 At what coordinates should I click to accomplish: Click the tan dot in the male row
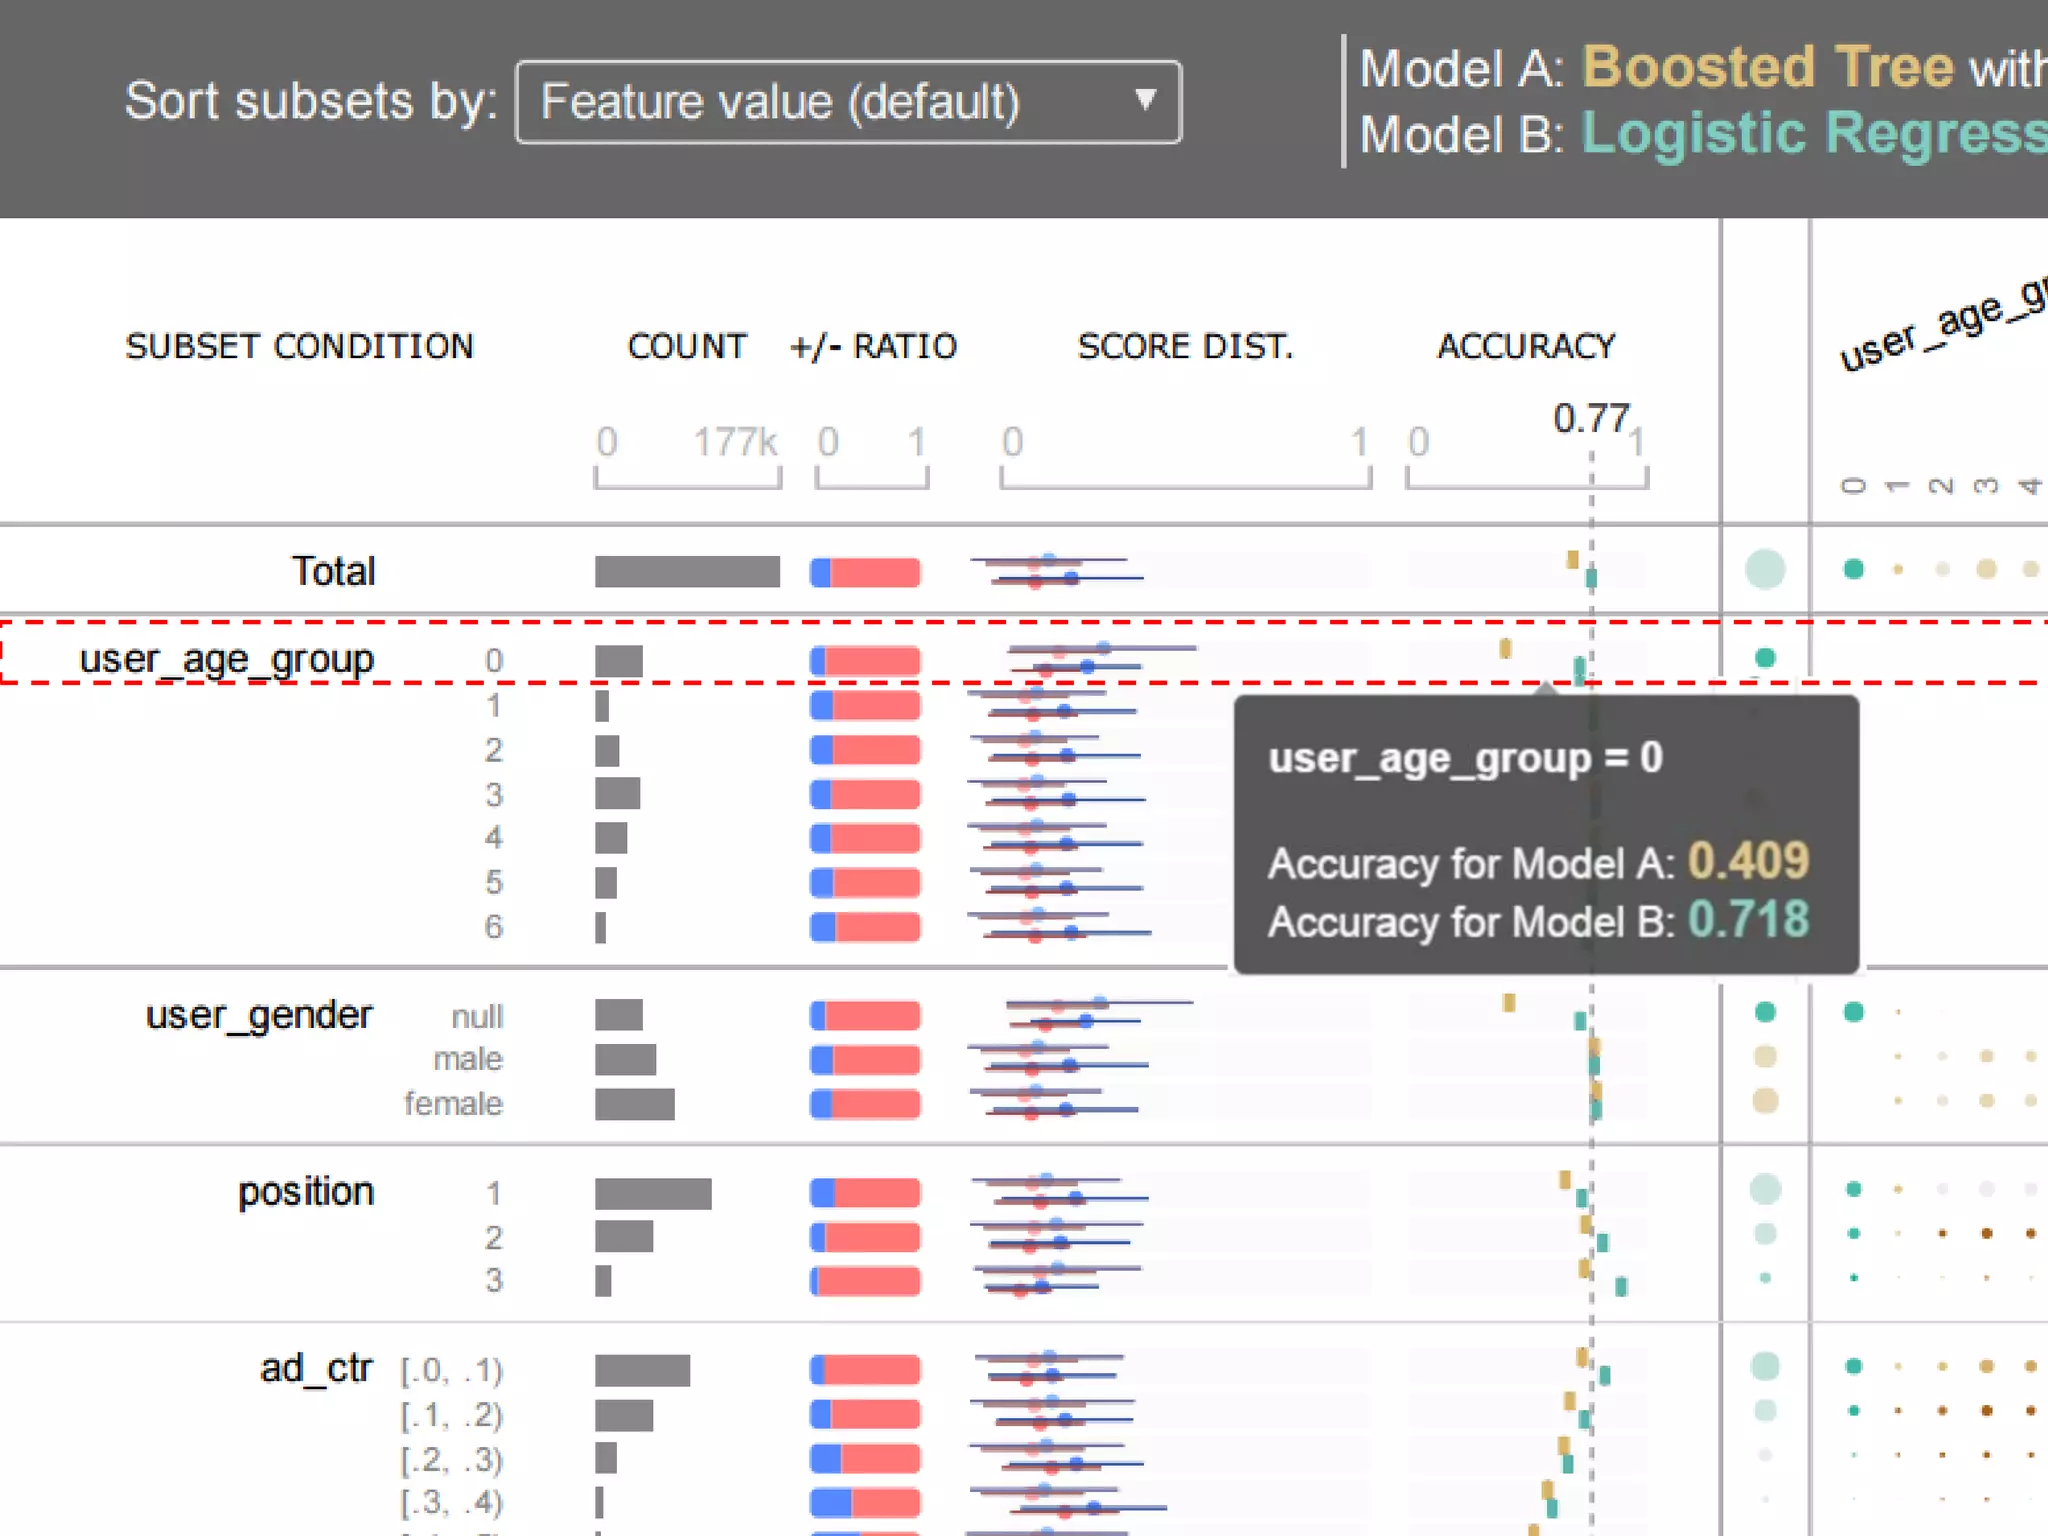pyautogui.click(x=1765, y=1056)
